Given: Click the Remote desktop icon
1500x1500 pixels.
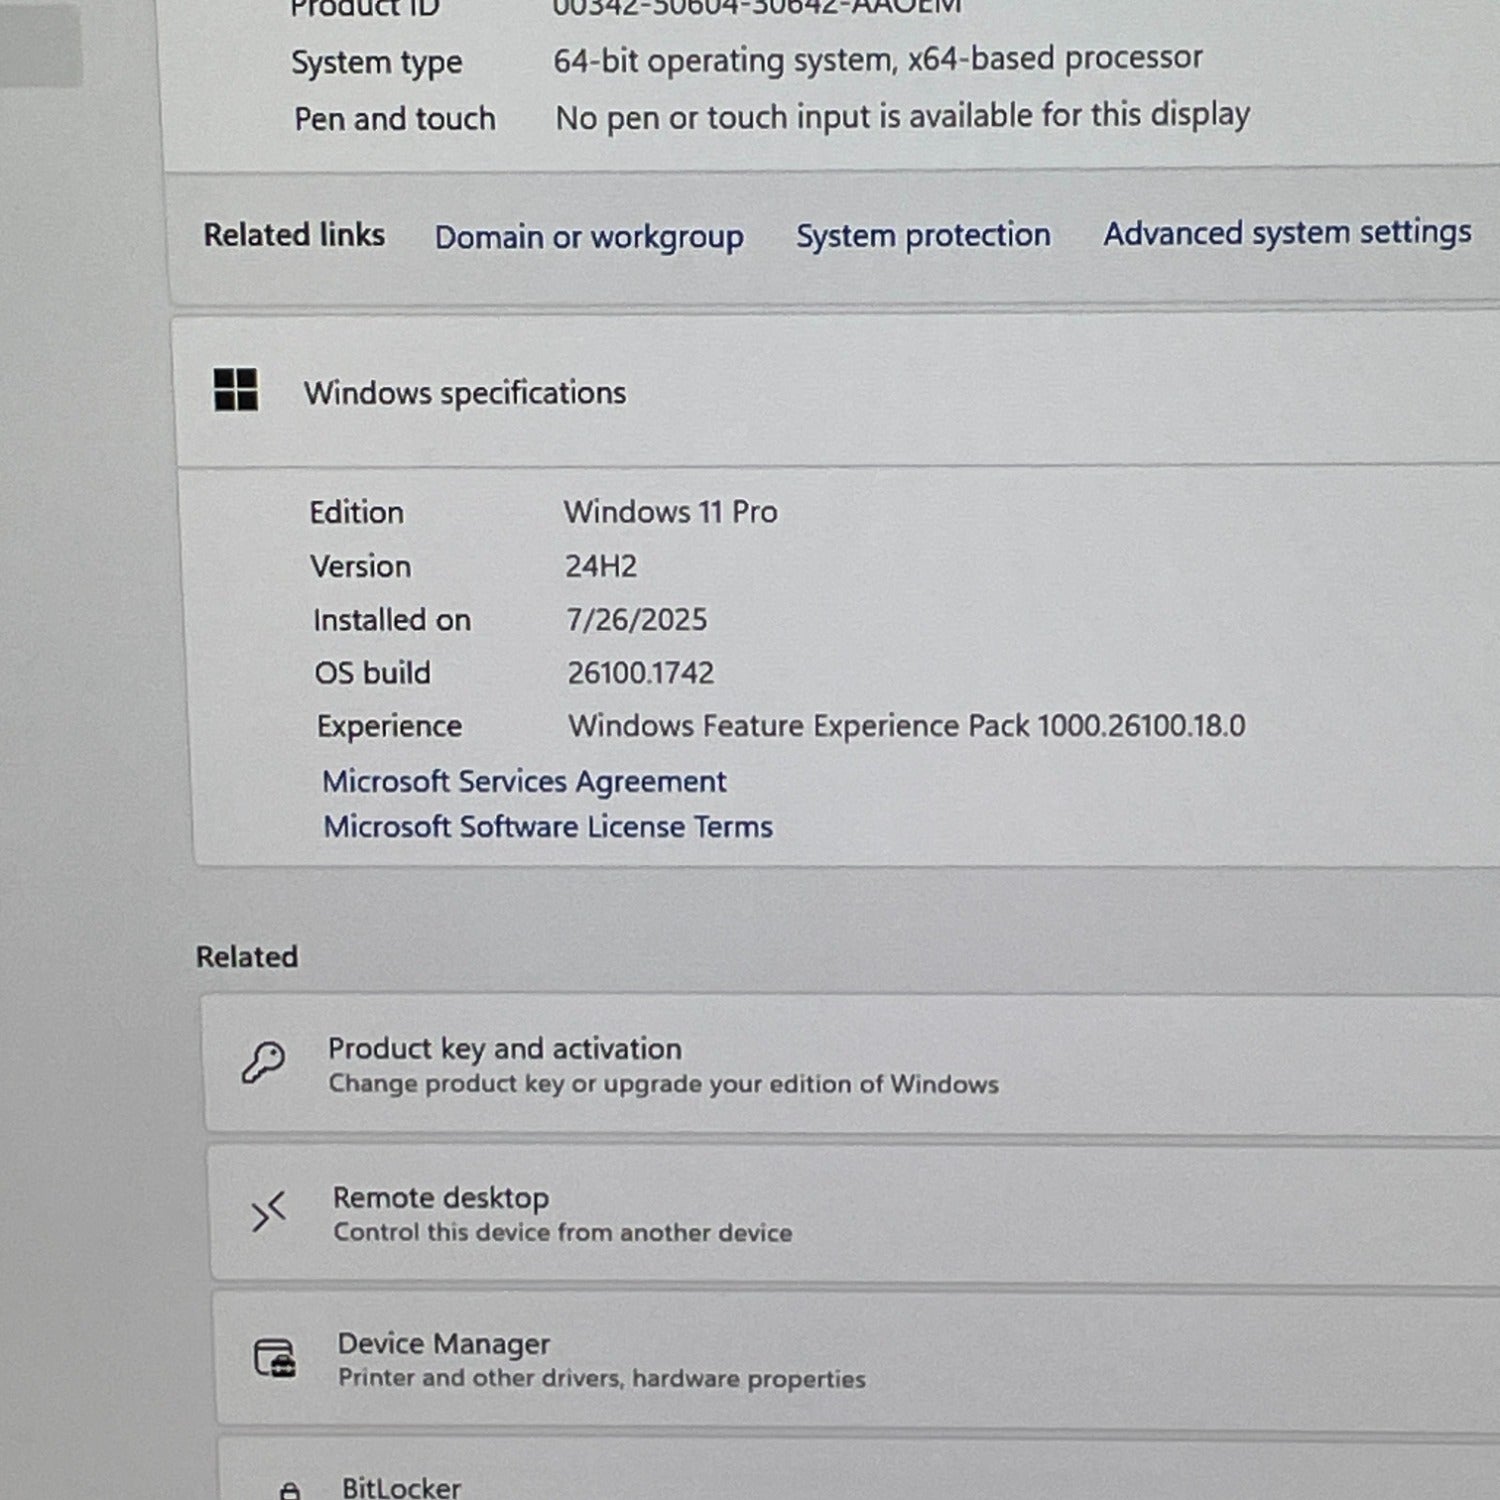Looking at the screenshot, I should point(269,1213).
